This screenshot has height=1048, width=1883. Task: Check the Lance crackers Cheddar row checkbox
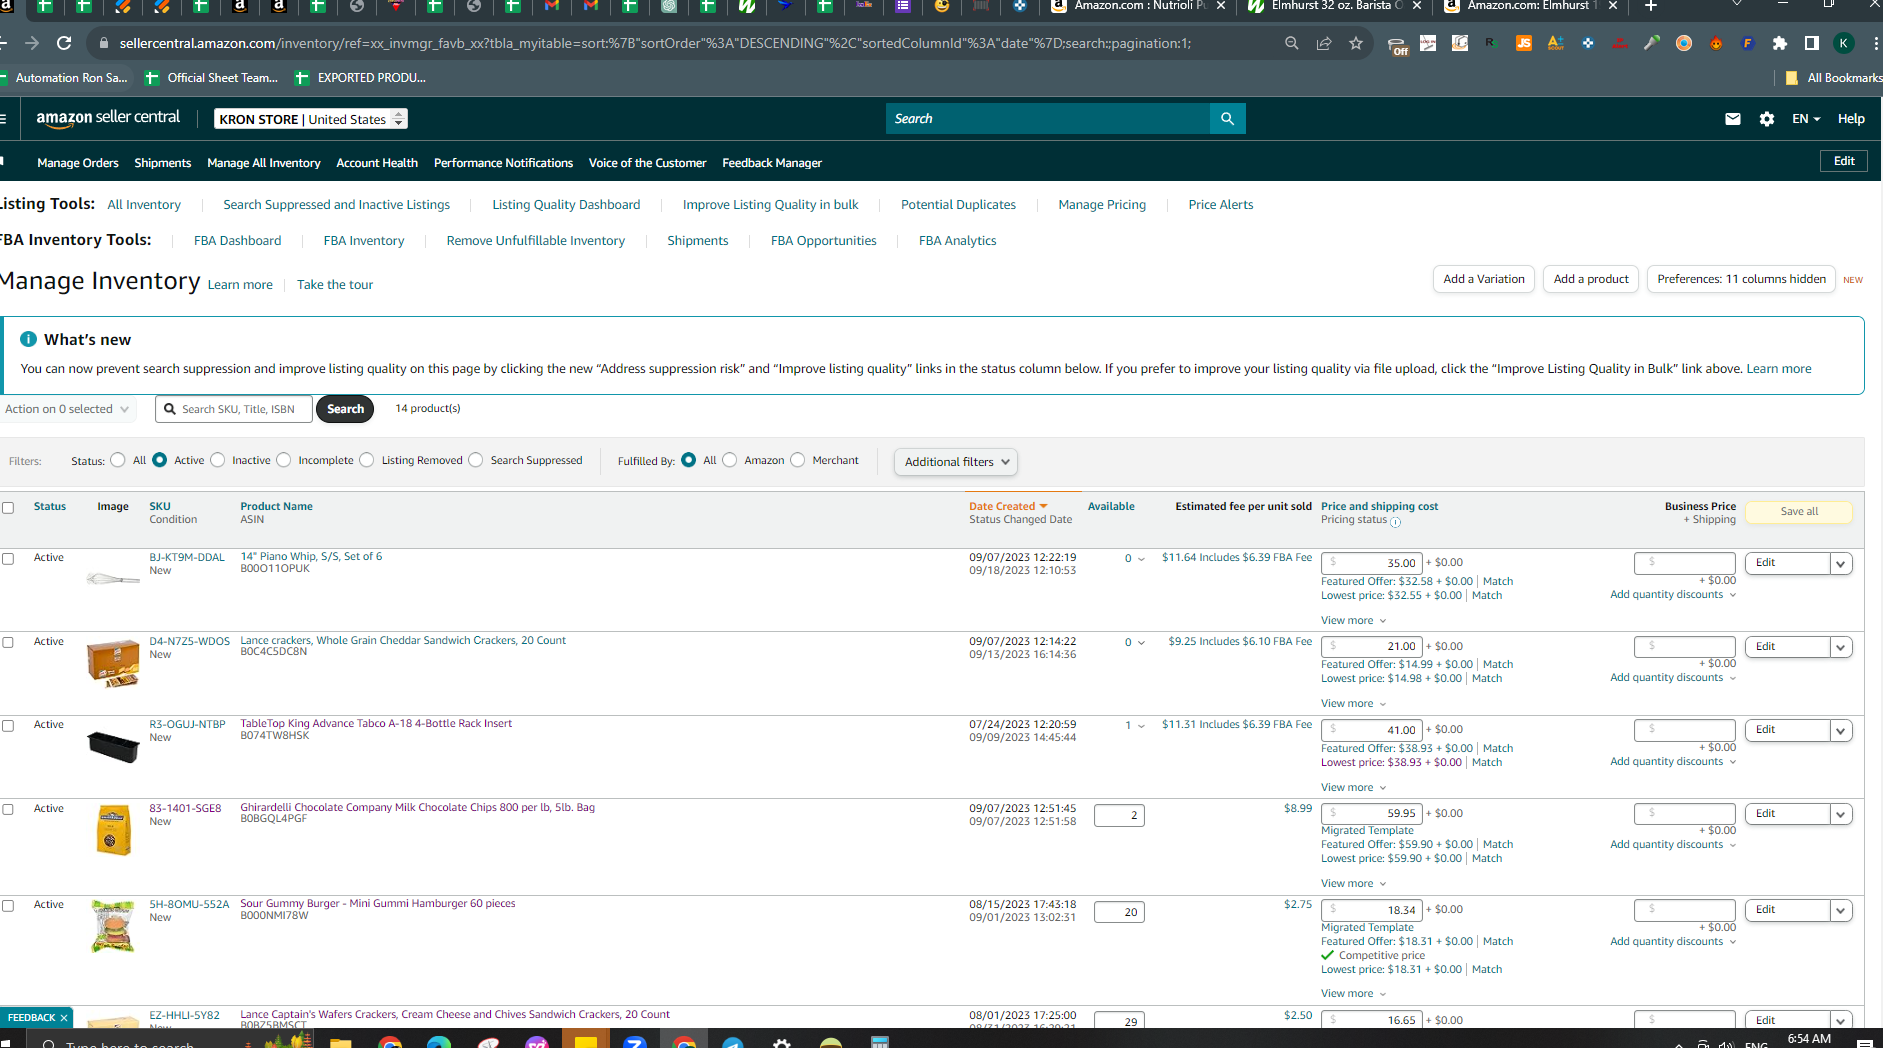click(8, 643)
